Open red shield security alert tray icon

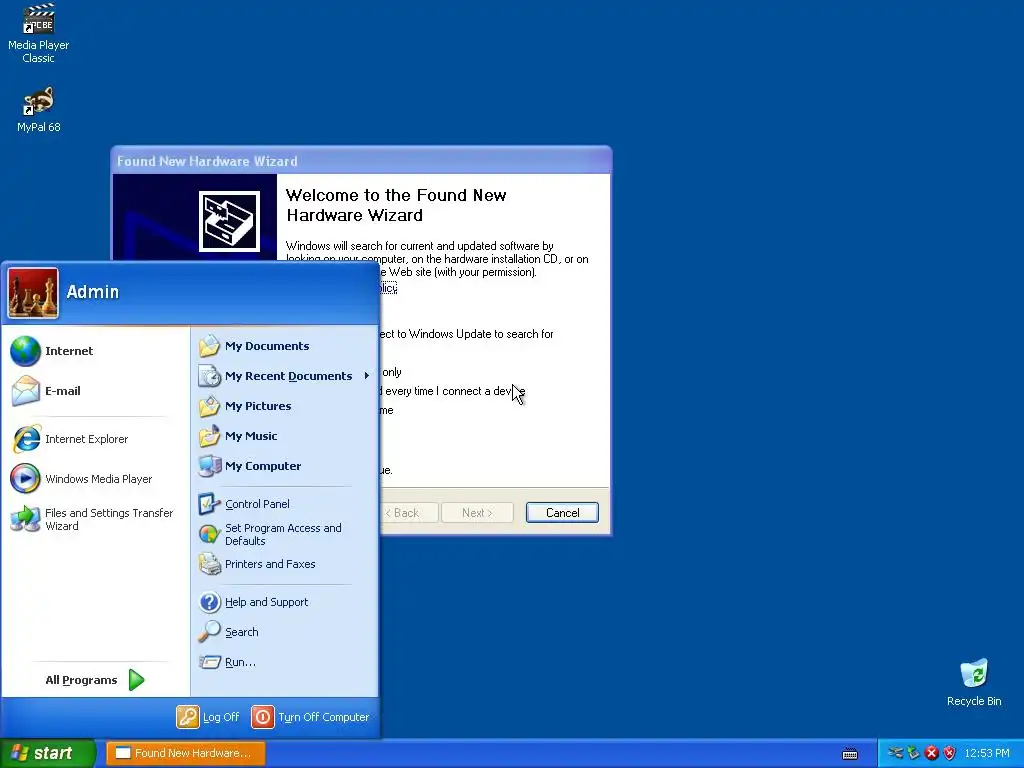(x=950, y=753)
